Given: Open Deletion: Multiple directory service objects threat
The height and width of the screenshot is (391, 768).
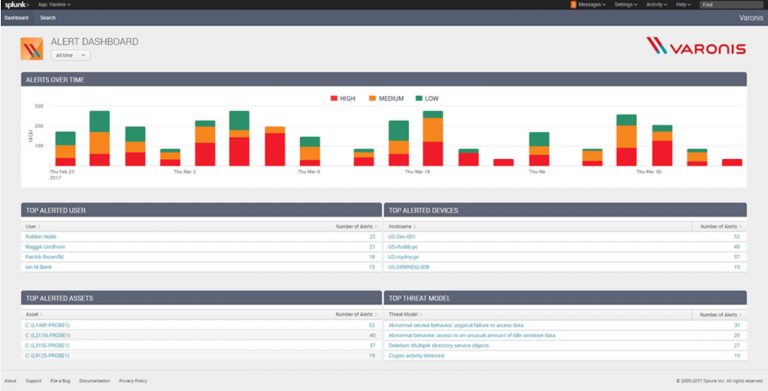Looking at the screenshot, I should point(438,345).
